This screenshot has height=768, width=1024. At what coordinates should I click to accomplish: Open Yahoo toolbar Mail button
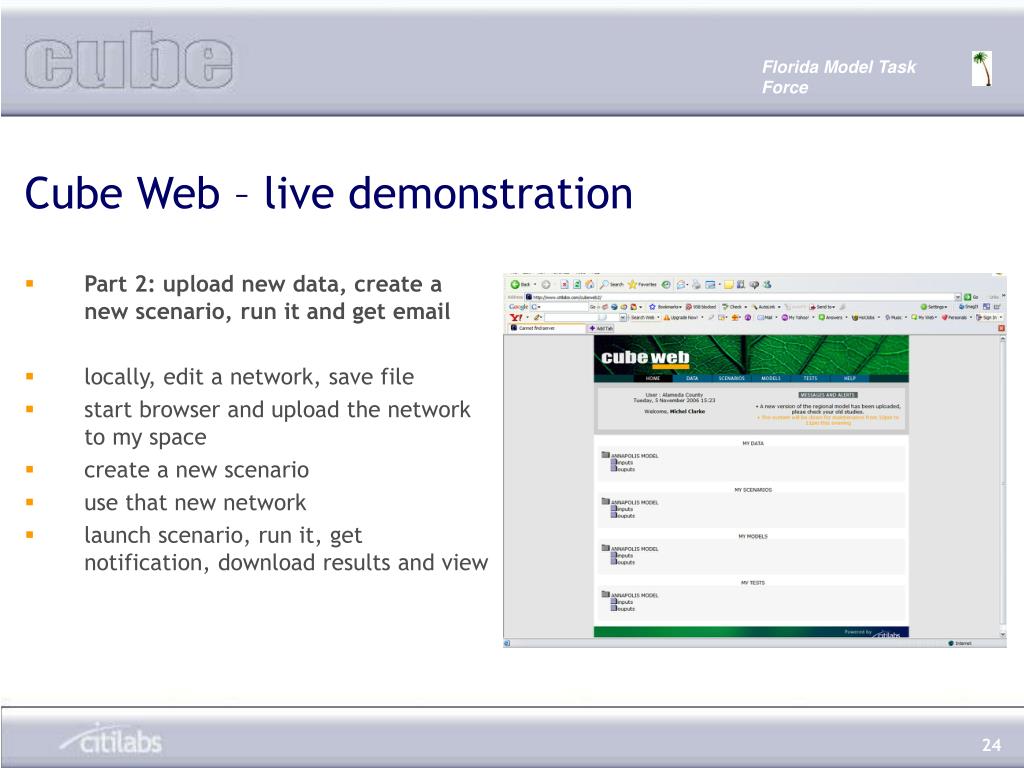[x=764, y=317]
